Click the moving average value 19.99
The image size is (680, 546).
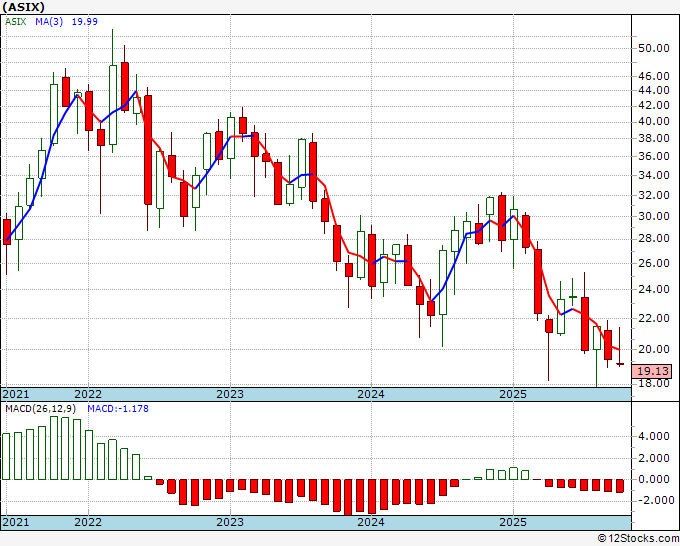pyautogui.click(x=85, y=21)
